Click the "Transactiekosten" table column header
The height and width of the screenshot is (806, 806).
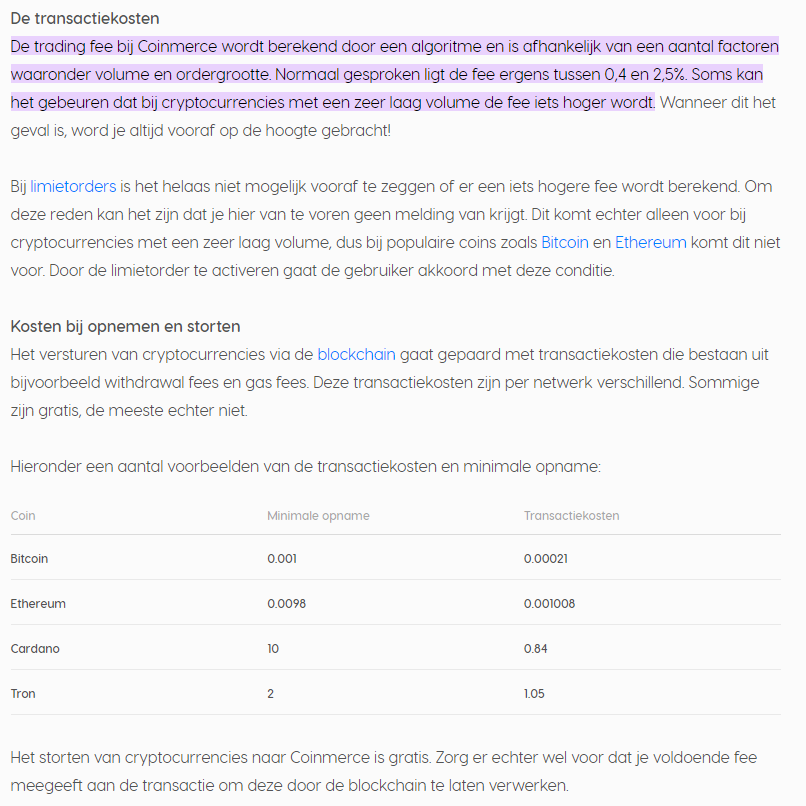click(571, 516)
